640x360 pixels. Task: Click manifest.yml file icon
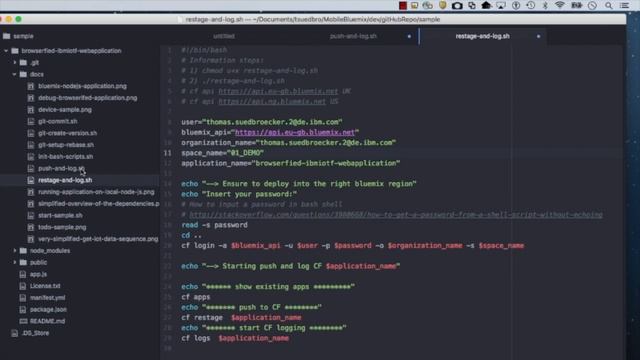[x=23, y=298]
